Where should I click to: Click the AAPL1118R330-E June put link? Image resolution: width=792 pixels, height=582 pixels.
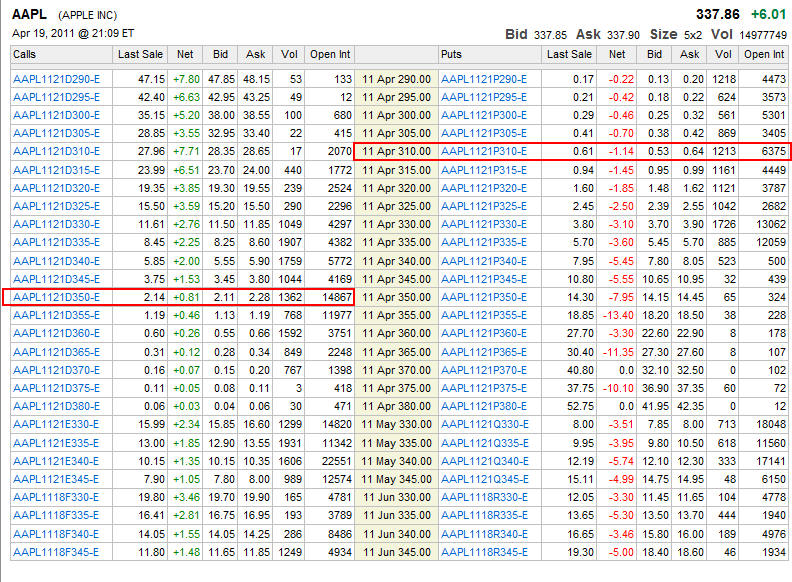483,497
